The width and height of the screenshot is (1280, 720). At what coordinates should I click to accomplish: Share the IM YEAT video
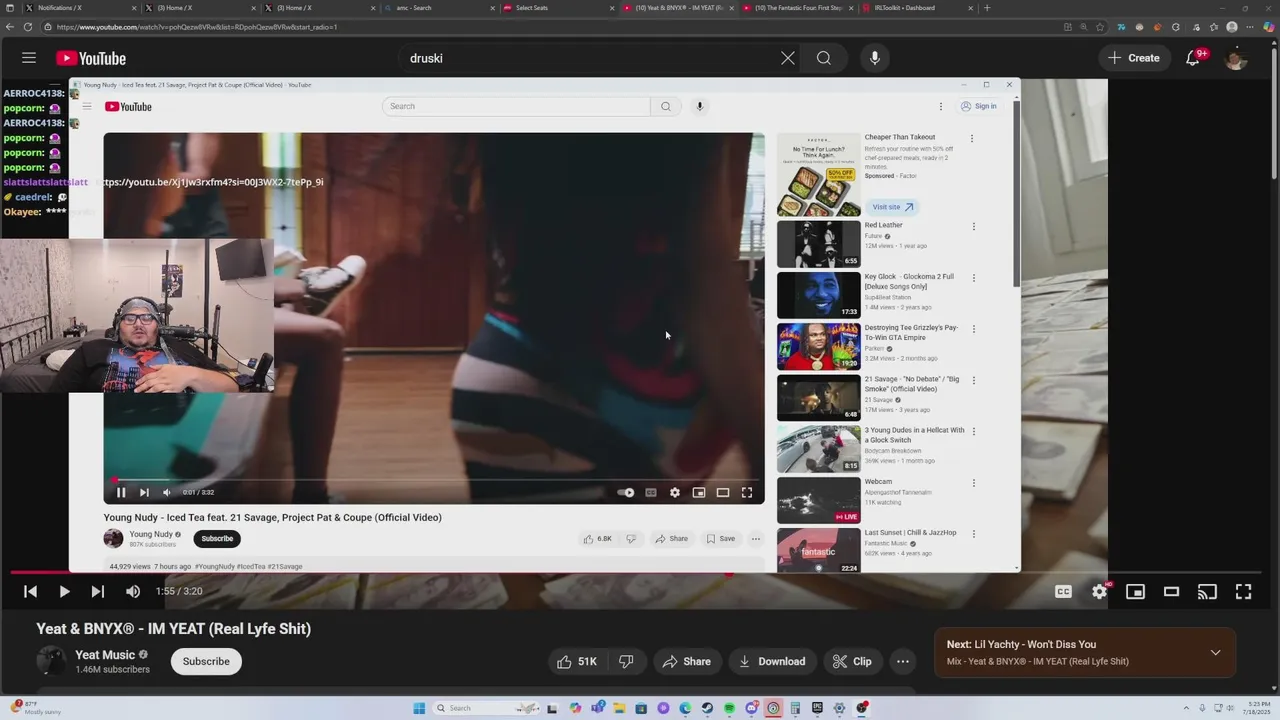pos(687,661)
